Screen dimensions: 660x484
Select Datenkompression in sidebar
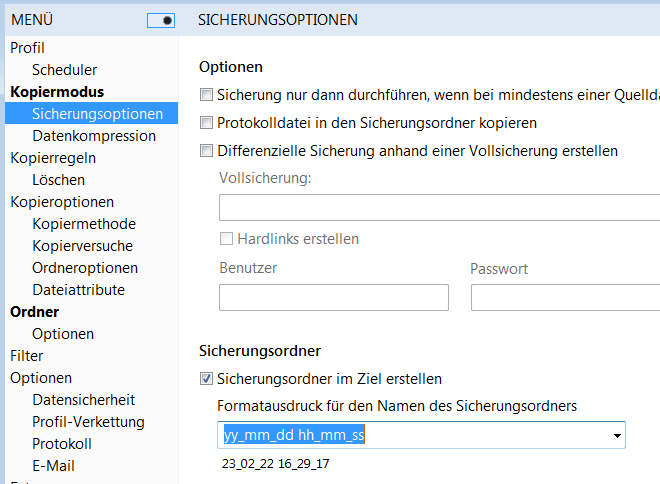click(94, 136)
